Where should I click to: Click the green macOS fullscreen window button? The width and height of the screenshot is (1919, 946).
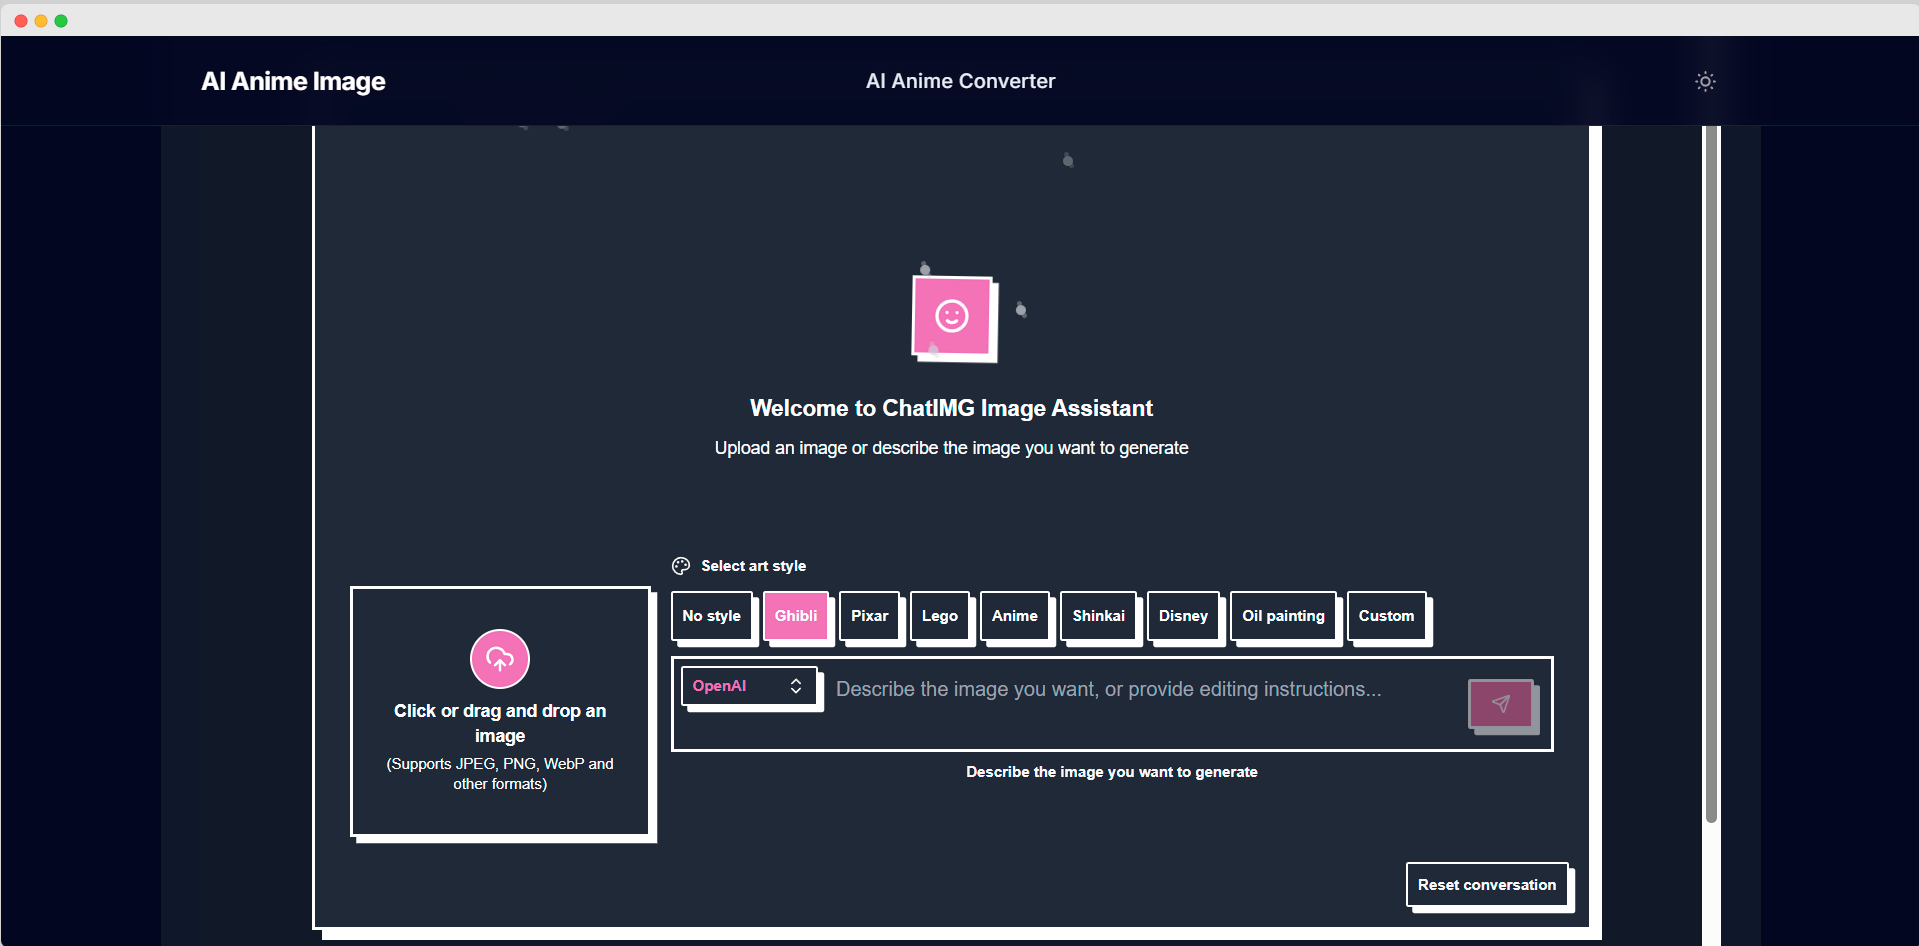[61, 21]
